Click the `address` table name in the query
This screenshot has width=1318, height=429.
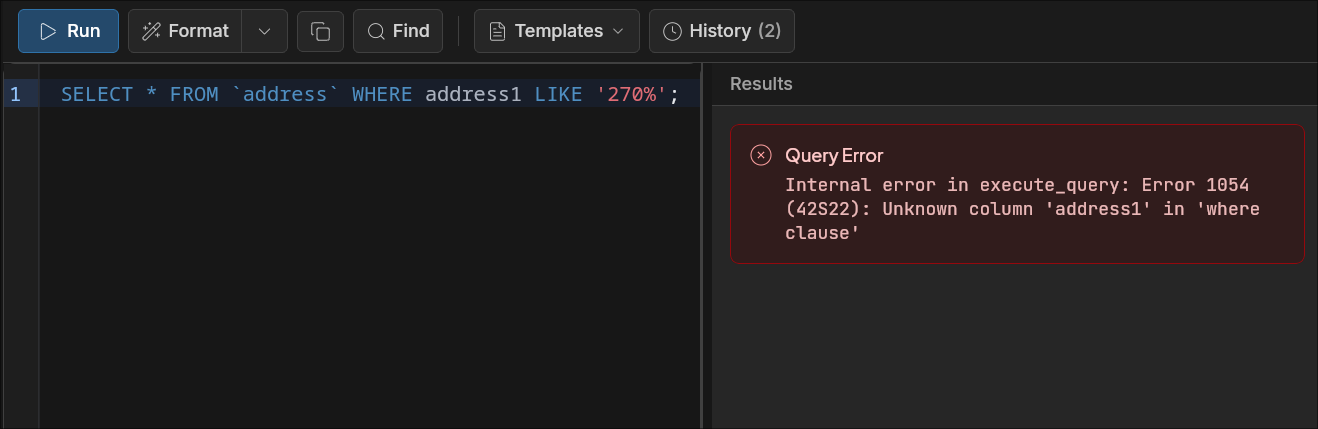286,95
